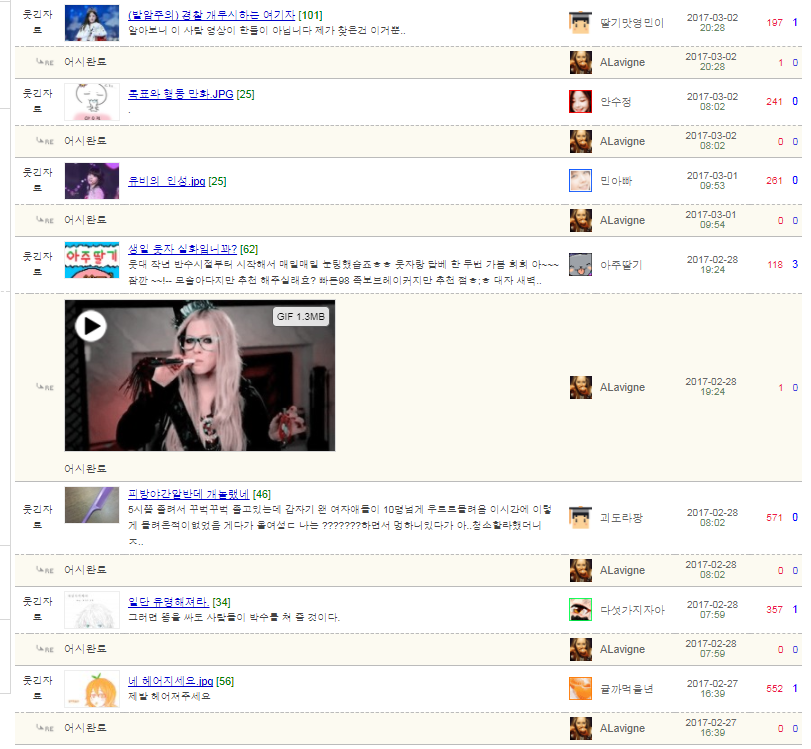Viewport: 811px width, 749px height.
Task: Open the post title with [34] comments
Action: pyautogui.click(x=168, y=602)
